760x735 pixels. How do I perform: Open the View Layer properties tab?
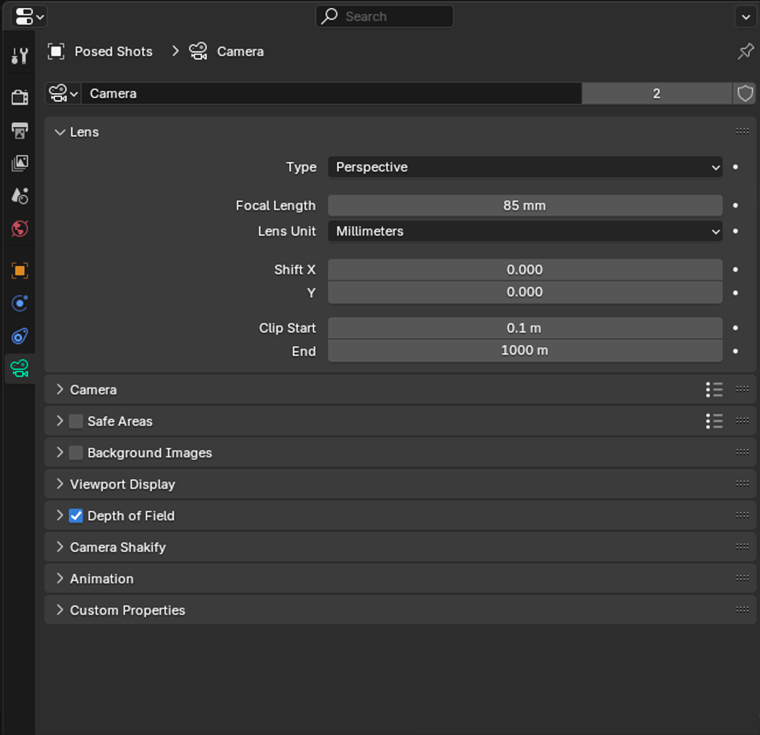coord(19,163)
